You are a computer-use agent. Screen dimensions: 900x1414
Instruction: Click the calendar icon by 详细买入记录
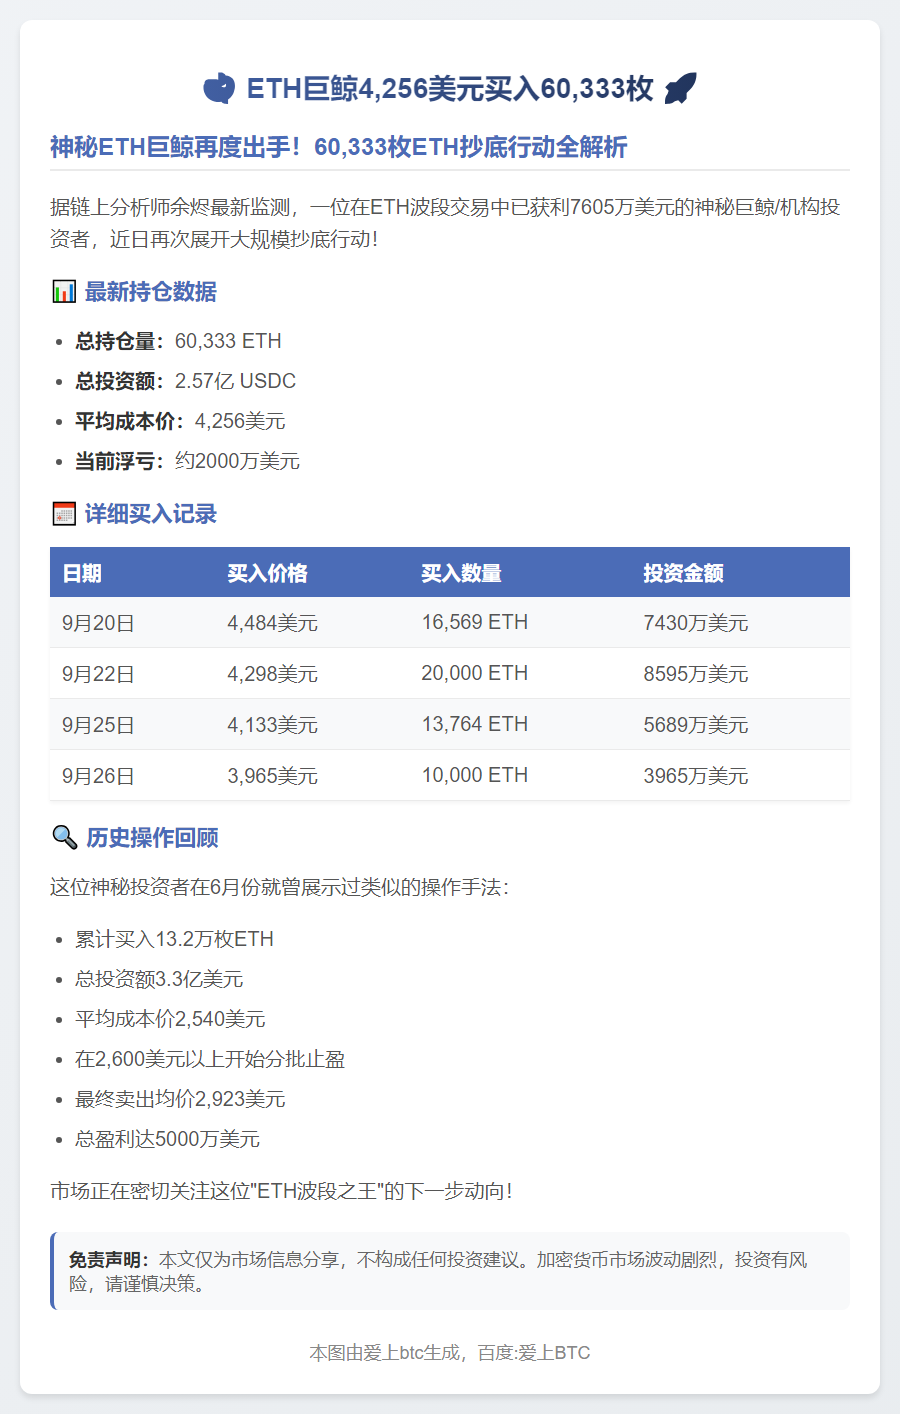coord(64,514)
